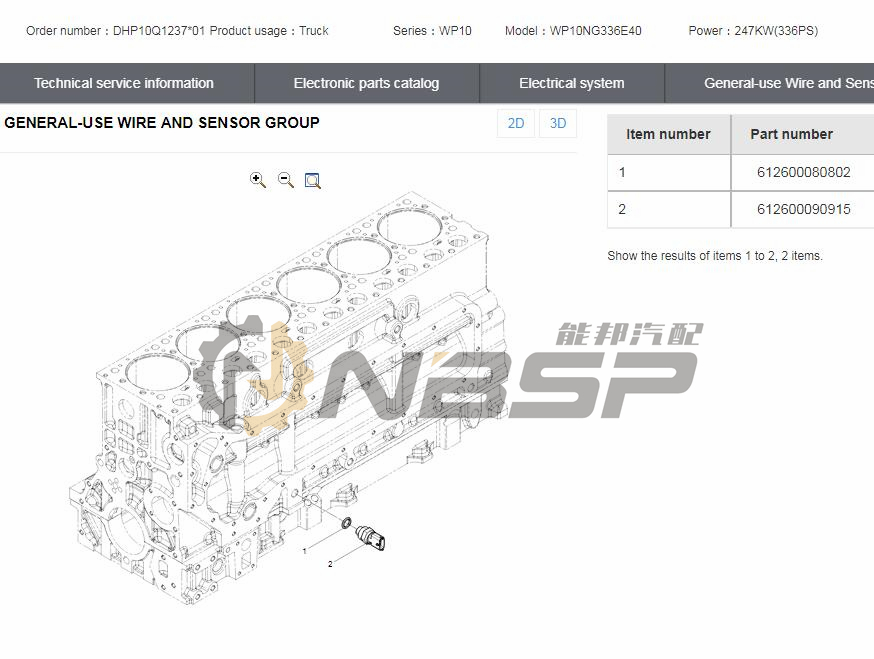
Task: Click part number 612600080802
Action: pos(803,172)
